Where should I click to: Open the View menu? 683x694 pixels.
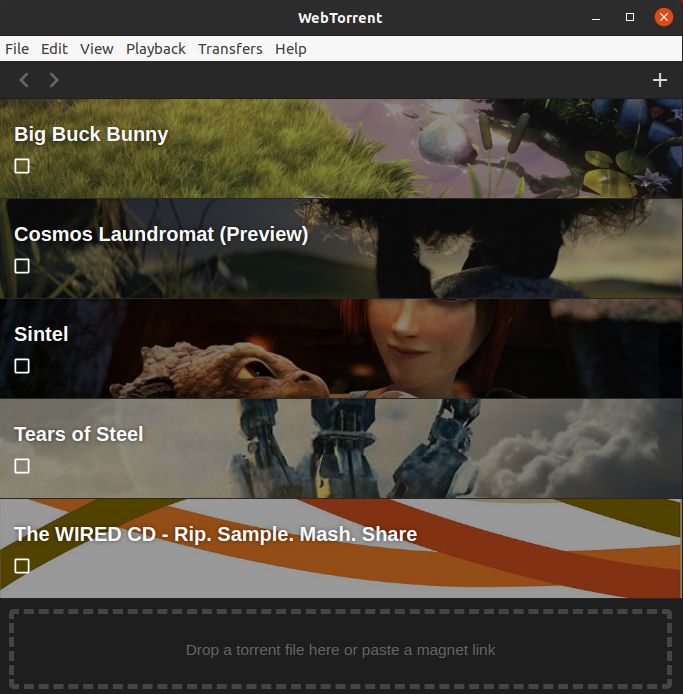96,49
